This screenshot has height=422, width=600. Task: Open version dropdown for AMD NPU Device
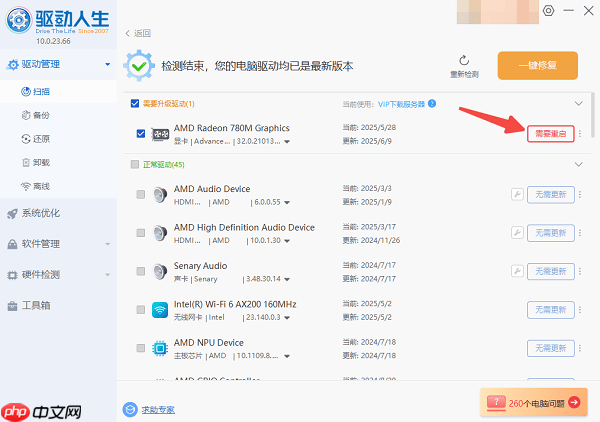[287, 356]
